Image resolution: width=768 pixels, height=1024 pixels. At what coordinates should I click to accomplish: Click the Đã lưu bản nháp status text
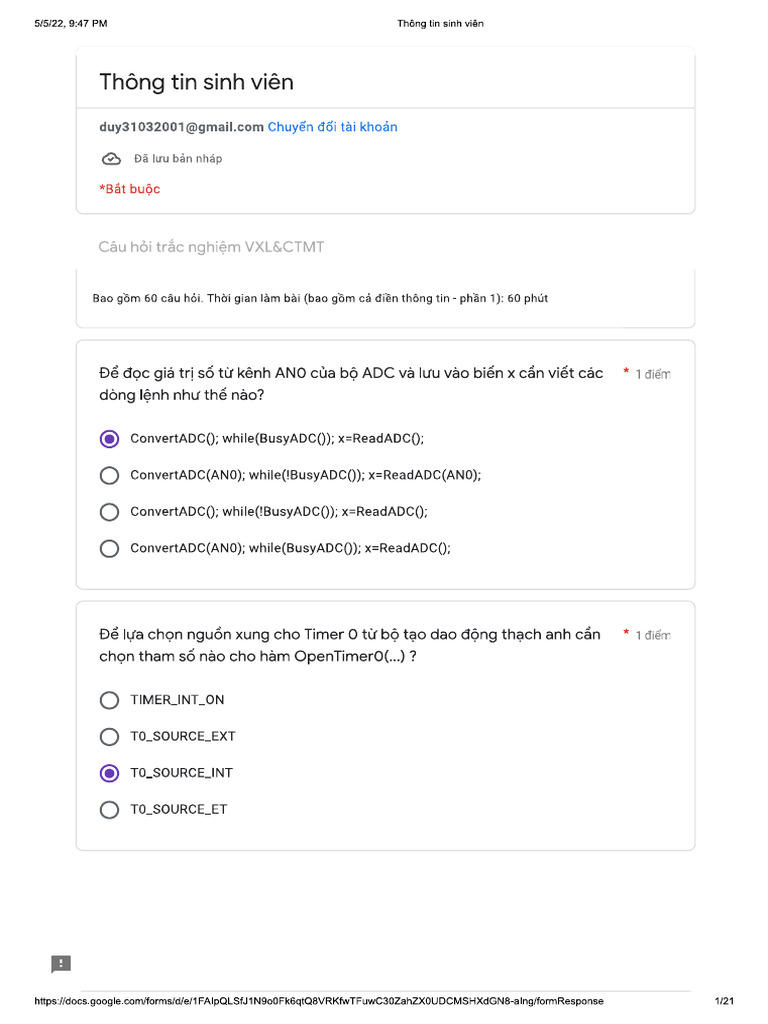(178, 159)
